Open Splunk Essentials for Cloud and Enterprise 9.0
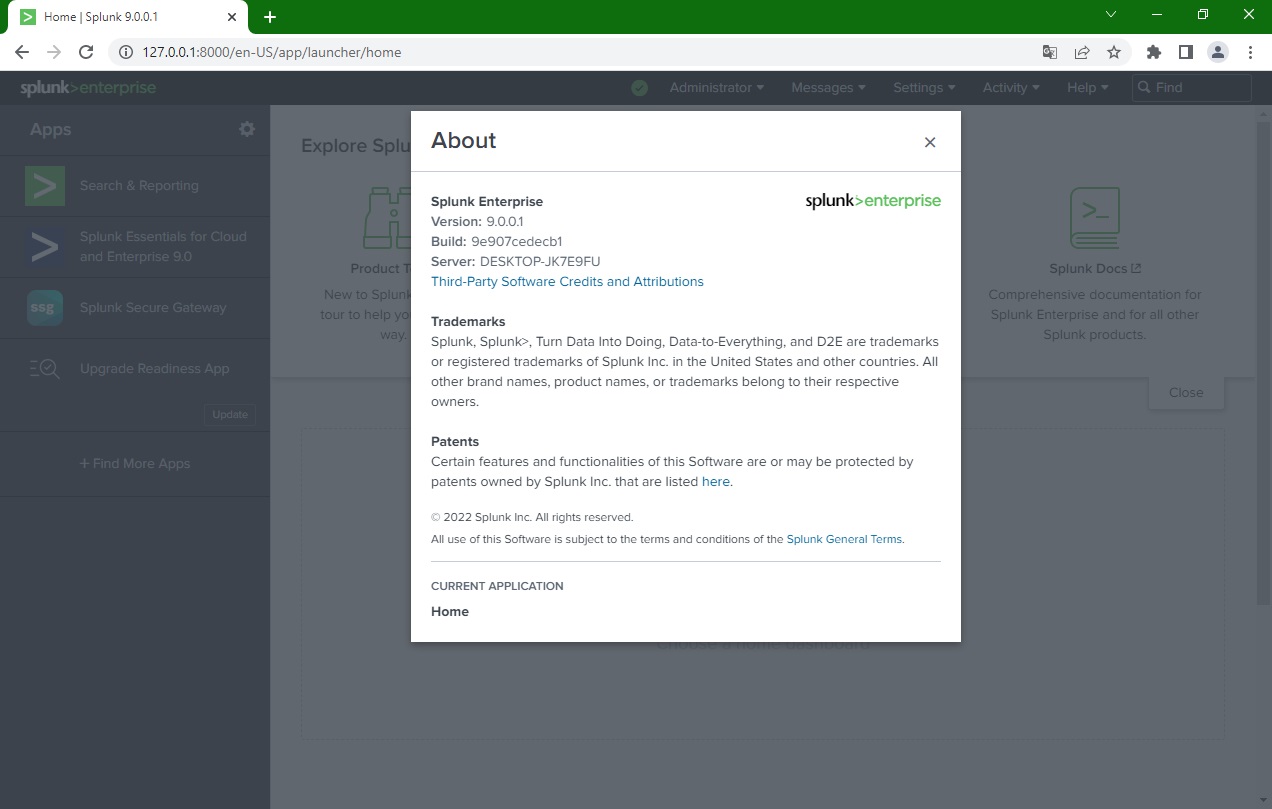The width and height of the screenshot is (1272, 809). point(163,246)
